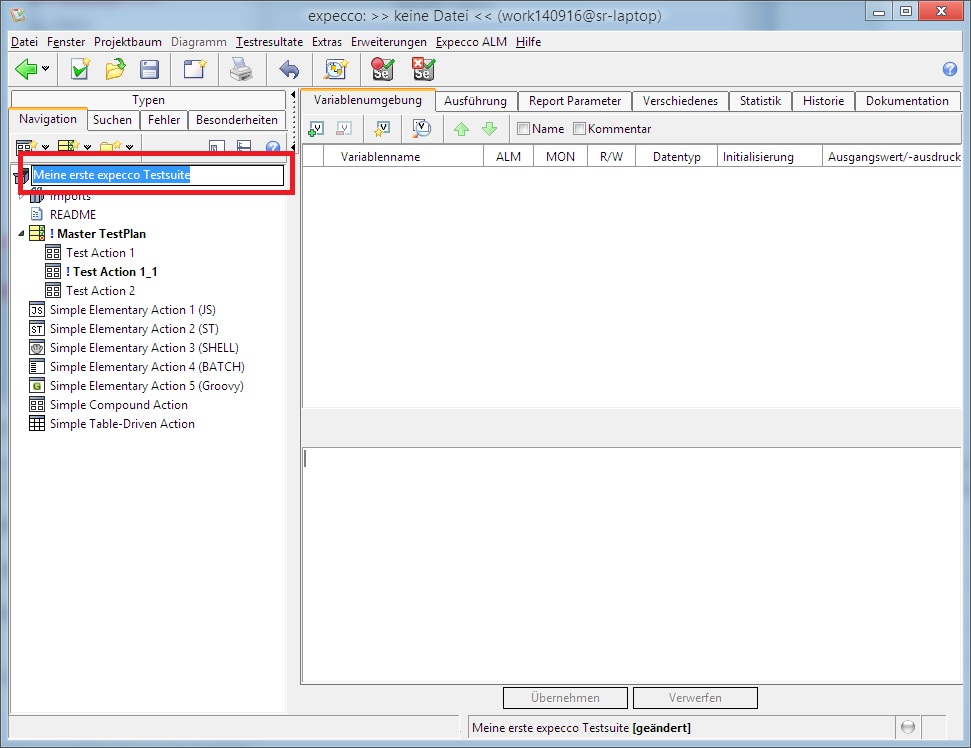
Task: Open the Testresultate menu
Action: [269, 42]
